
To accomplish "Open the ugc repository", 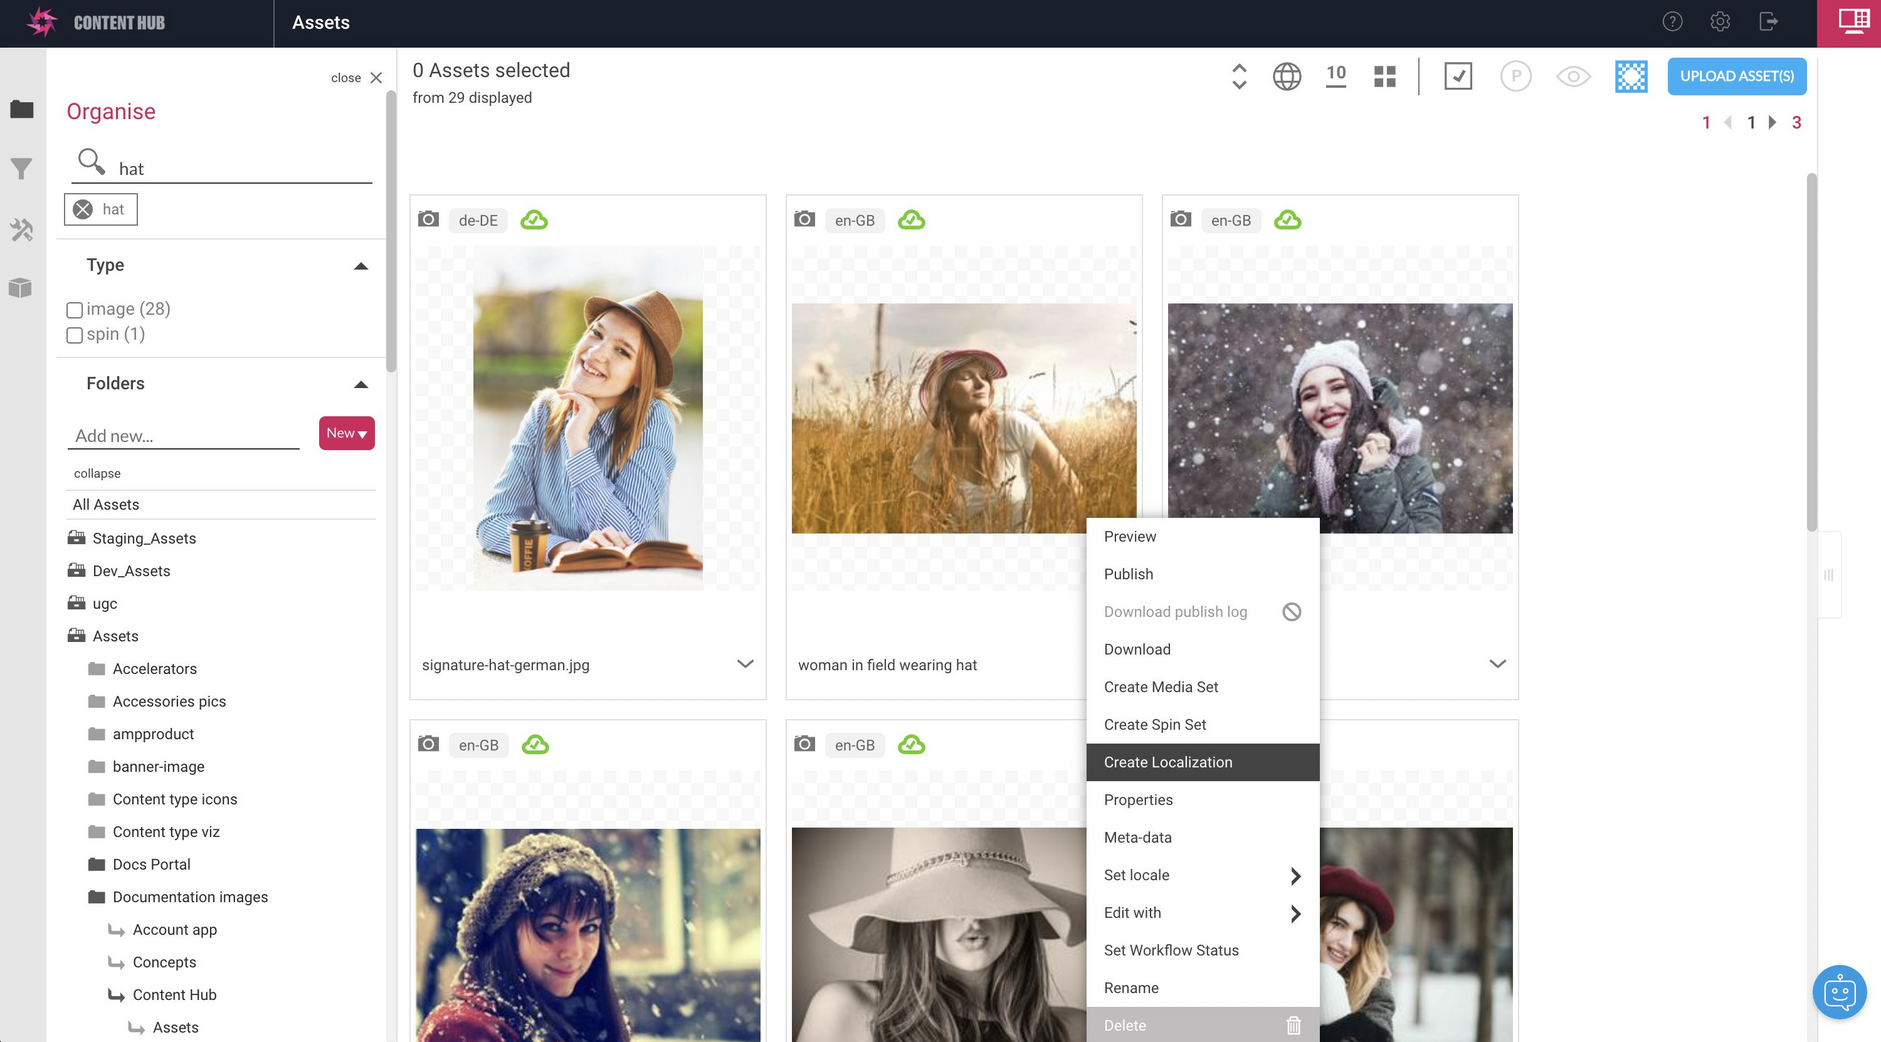I will click(105, 604).
